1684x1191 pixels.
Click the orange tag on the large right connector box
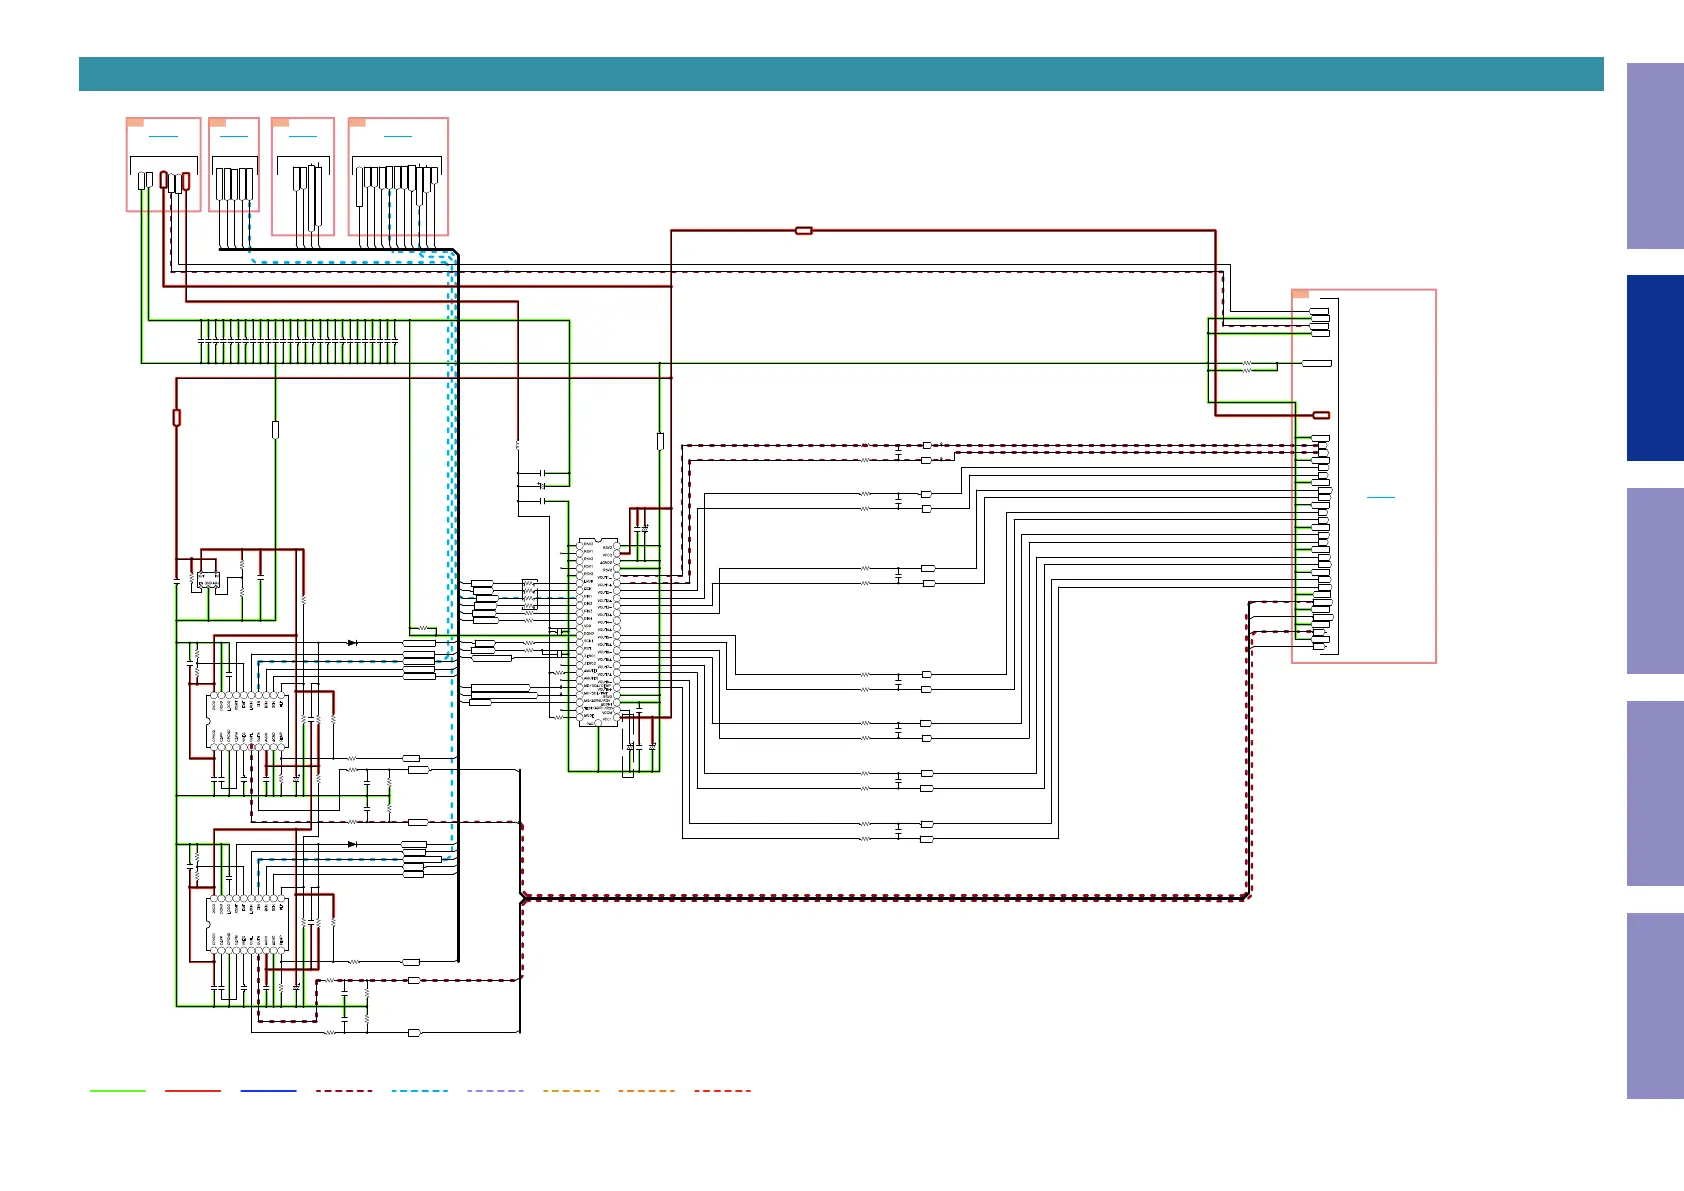click(1301, 294)
